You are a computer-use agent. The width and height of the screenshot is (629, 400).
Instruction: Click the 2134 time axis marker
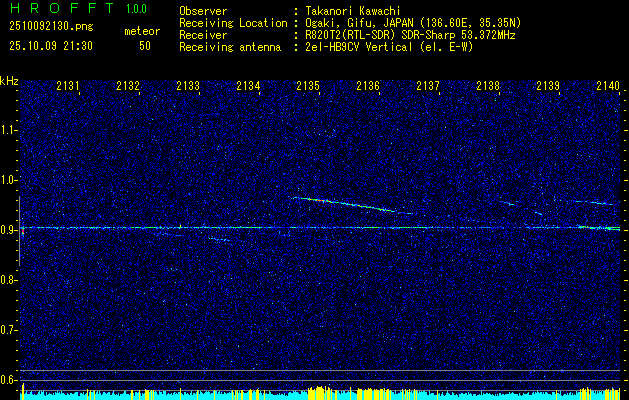point(248,85)
